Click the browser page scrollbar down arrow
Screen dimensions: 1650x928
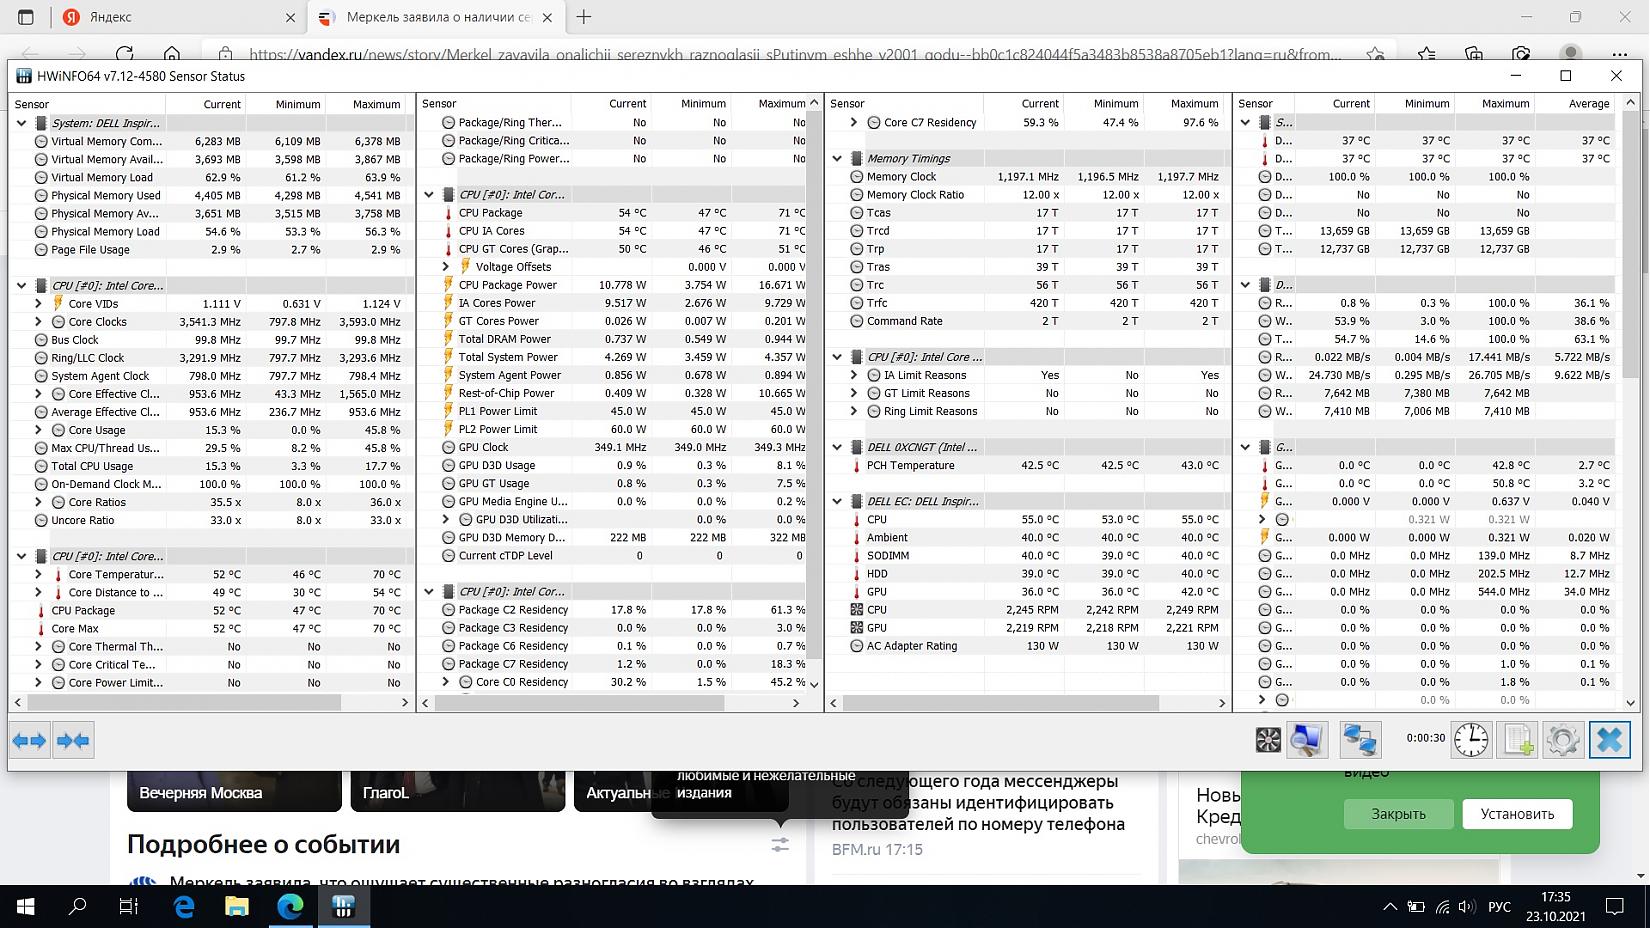[x=1640, y=876]
